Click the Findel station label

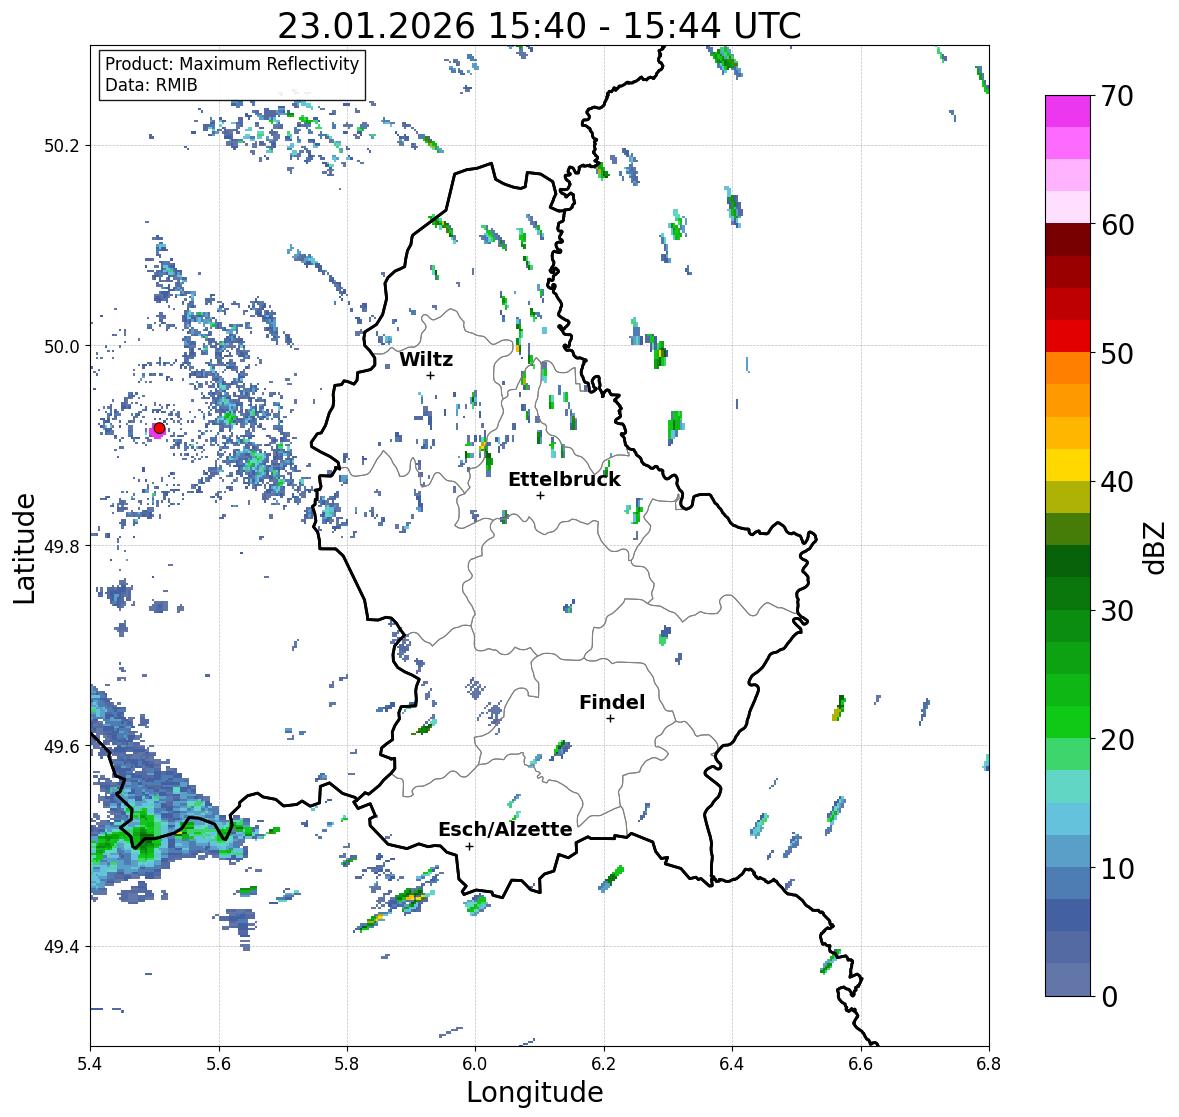(x=611, y=702)
